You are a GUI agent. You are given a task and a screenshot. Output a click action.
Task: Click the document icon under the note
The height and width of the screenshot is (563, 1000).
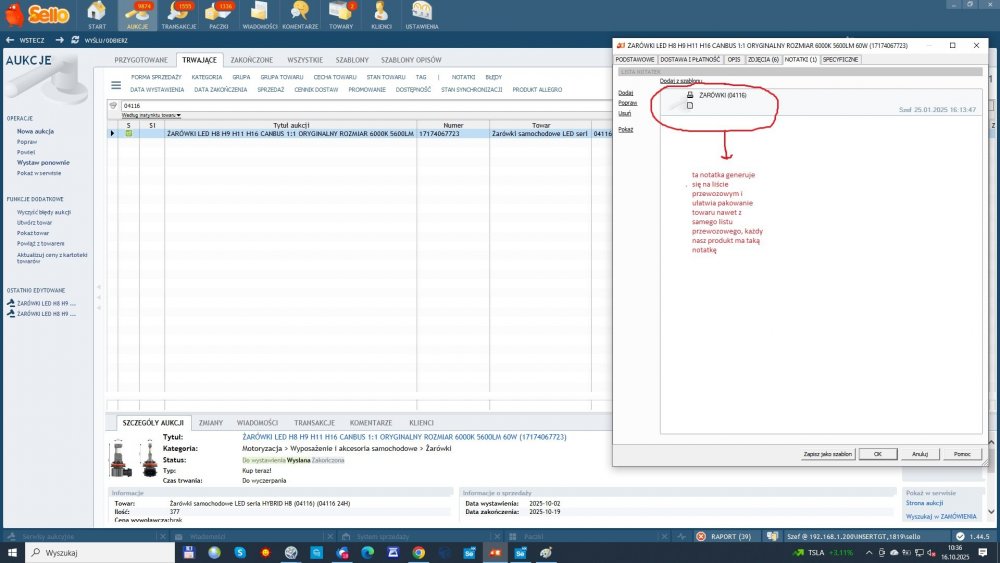click(690, 106)
